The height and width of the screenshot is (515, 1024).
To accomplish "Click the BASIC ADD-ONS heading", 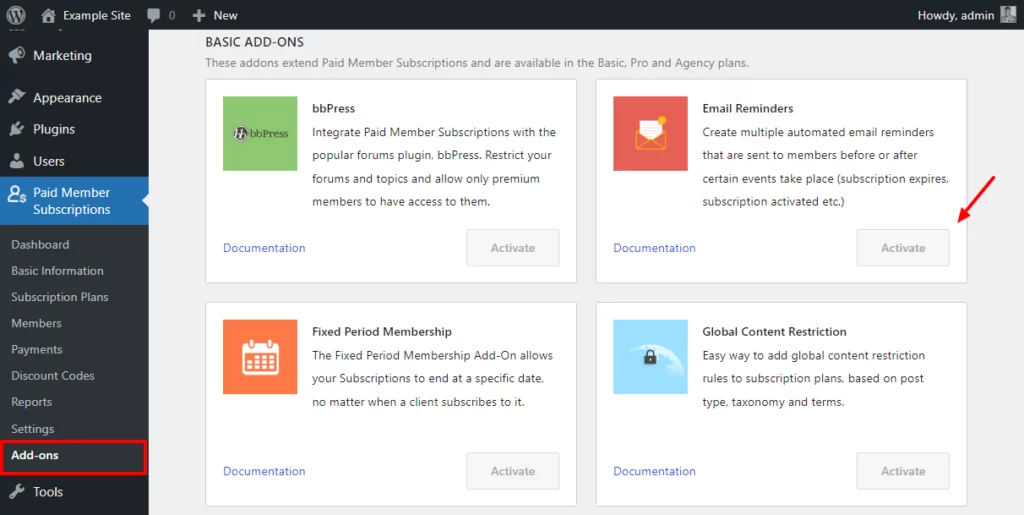I will 255,42.
